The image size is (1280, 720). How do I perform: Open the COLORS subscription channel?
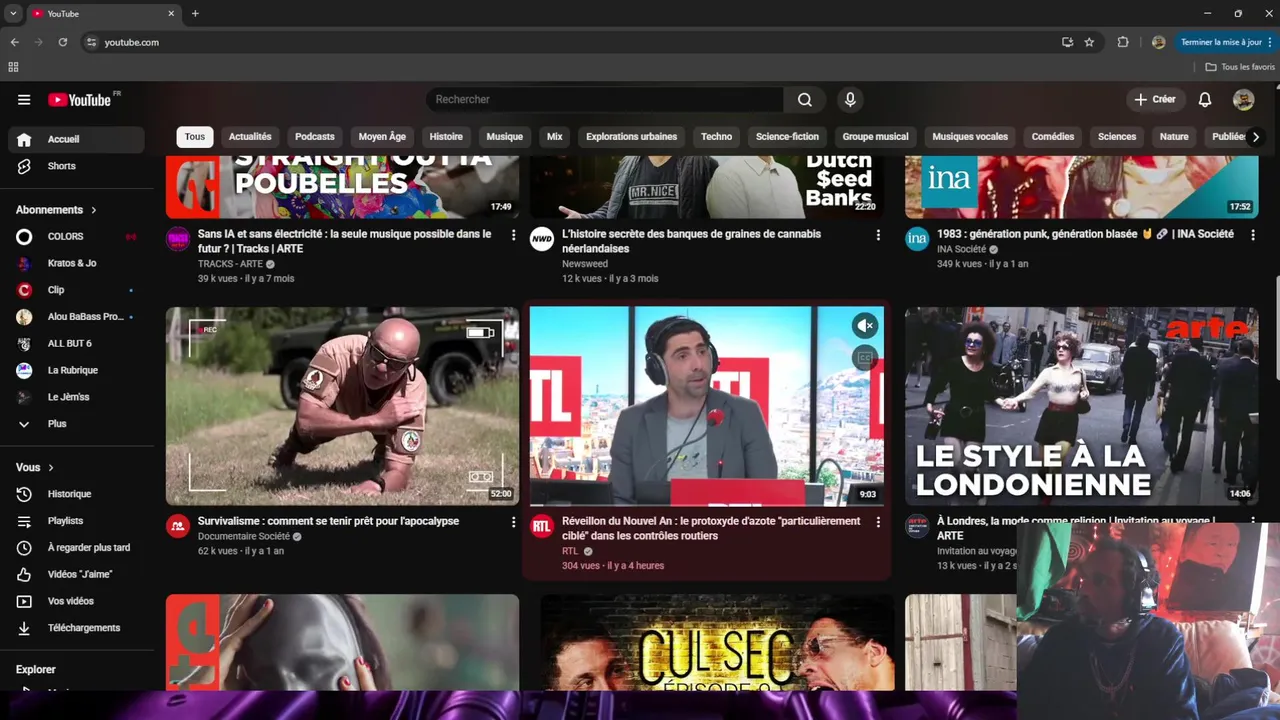pyautogui.click(x=76, y=236)
